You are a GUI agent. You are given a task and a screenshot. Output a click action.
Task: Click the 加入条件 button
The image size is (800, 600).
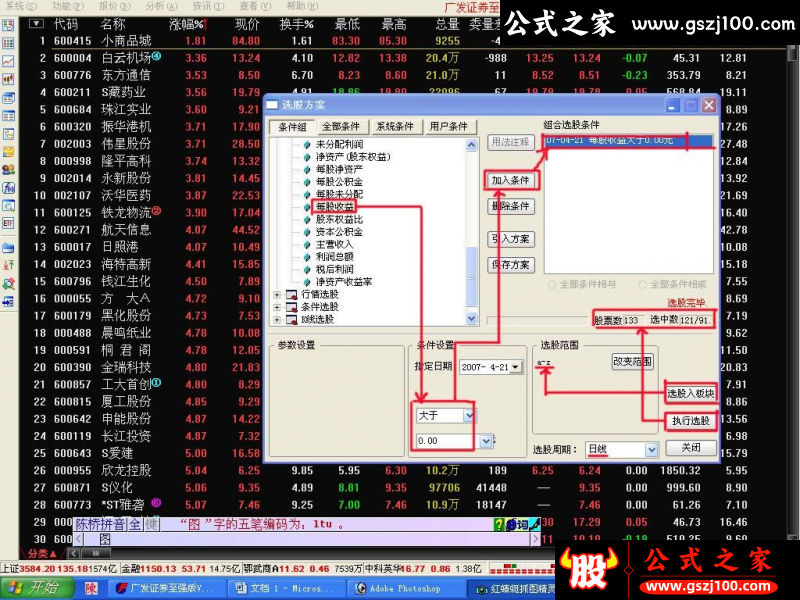tap(510, 180)
